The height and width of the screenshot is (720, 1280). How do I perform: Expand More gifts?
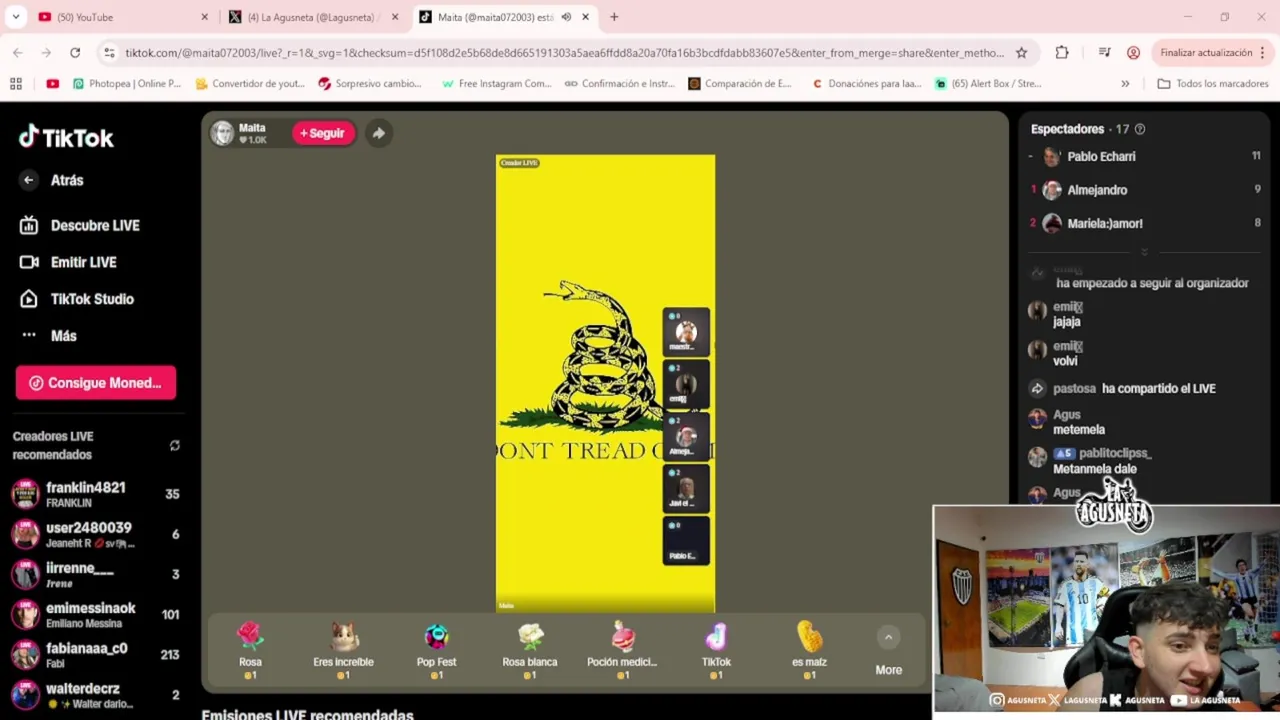[888, 651]
